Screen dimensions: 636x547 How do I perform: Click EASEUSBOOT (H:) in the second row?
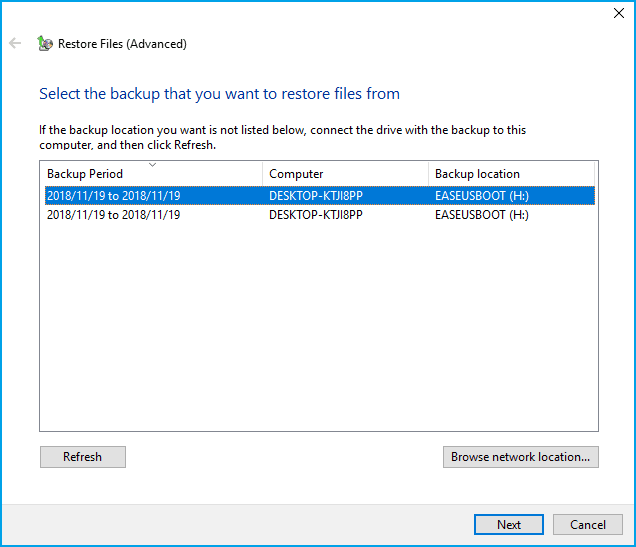point(482,215)
